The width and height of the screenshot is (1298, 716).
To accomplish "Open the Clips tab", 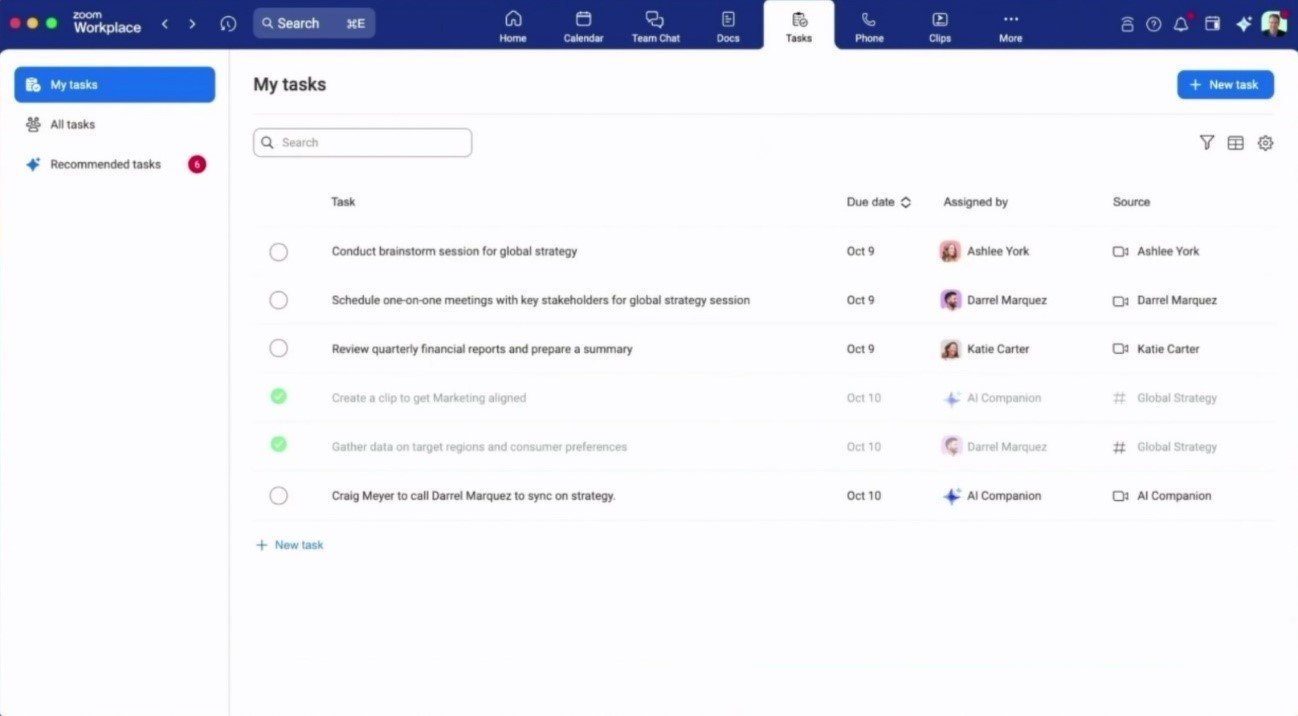I will (x=940, y=25).
